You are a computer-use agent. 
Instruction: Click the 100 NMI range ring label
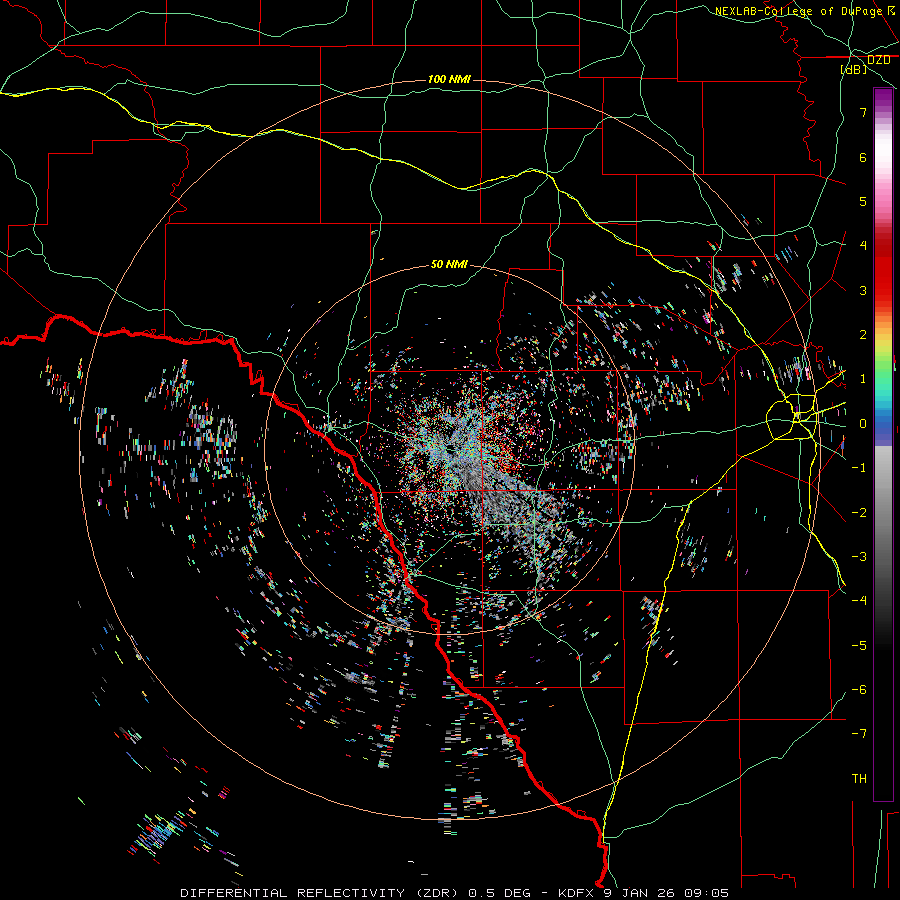click(x=449, y=79)
